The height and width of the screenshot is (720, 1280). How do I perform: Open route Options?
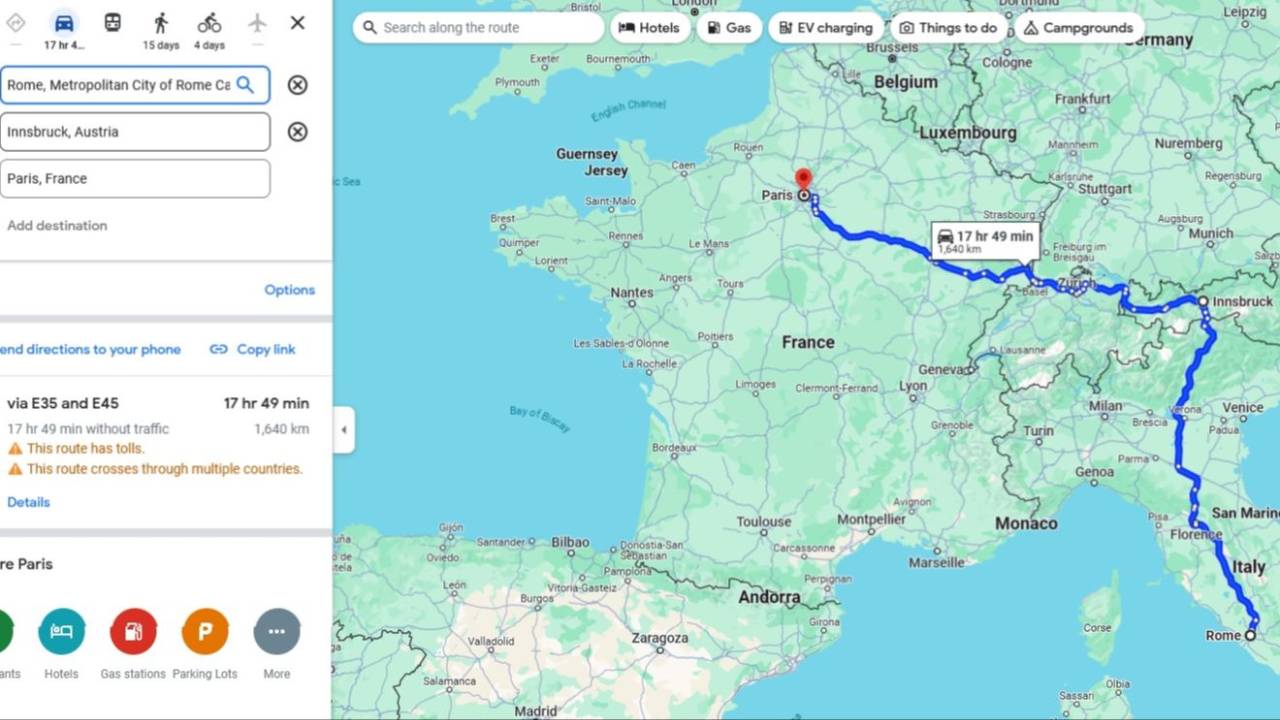(x=289, y=290)
